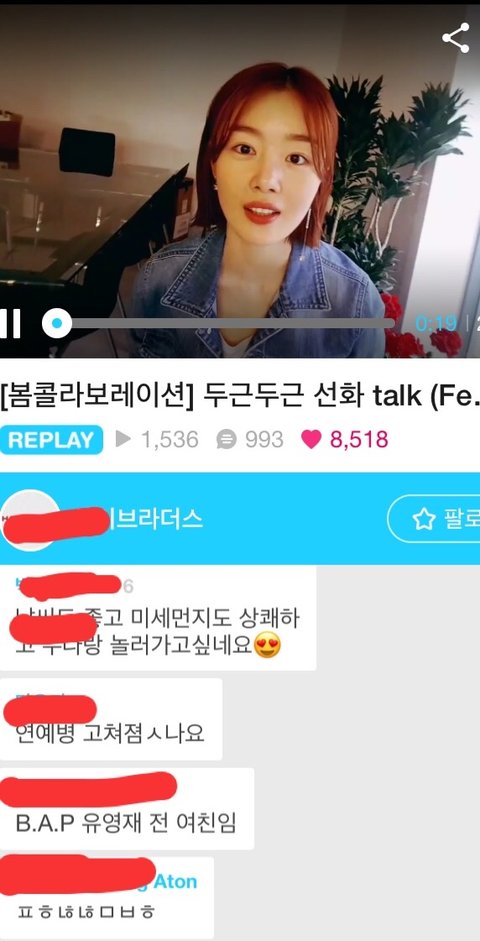This screenshot has height=941, width=480.
Task: Click the REPLAY badge
Action: pos(52,440)
